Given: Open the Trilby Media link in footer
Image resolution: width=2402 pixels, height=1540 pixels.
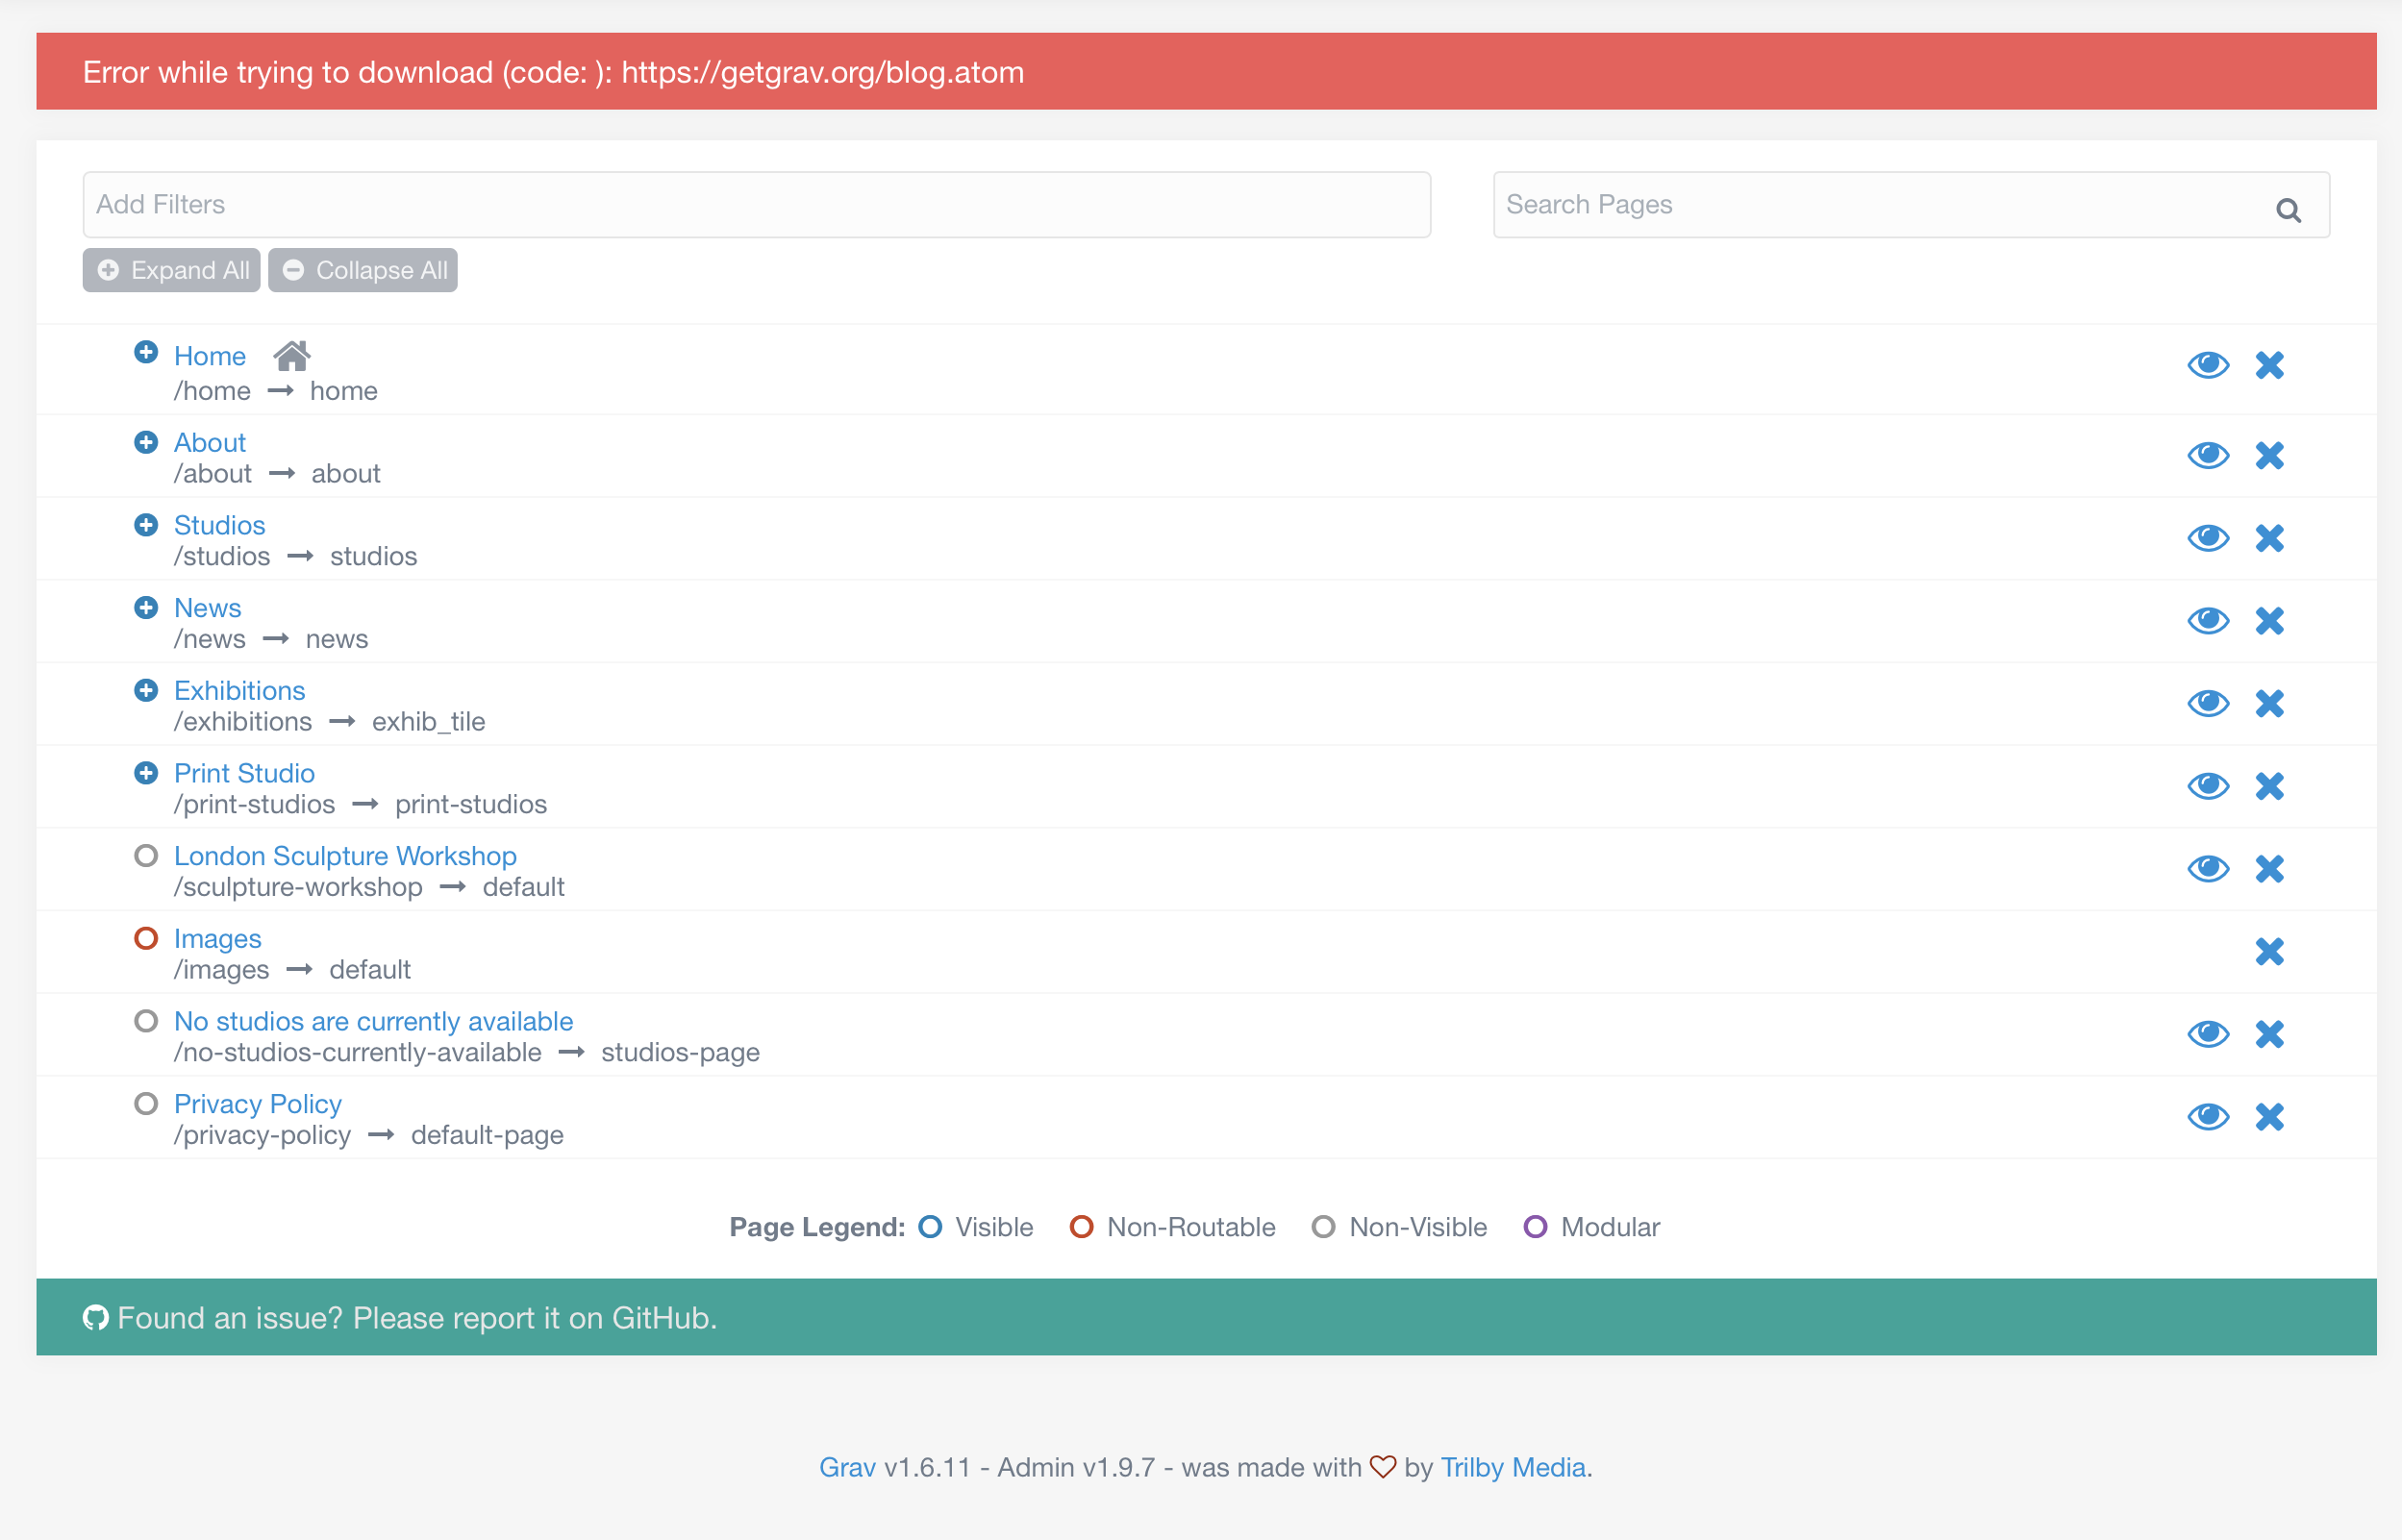Looking at the screenshot, I should click(1512, 1467).
